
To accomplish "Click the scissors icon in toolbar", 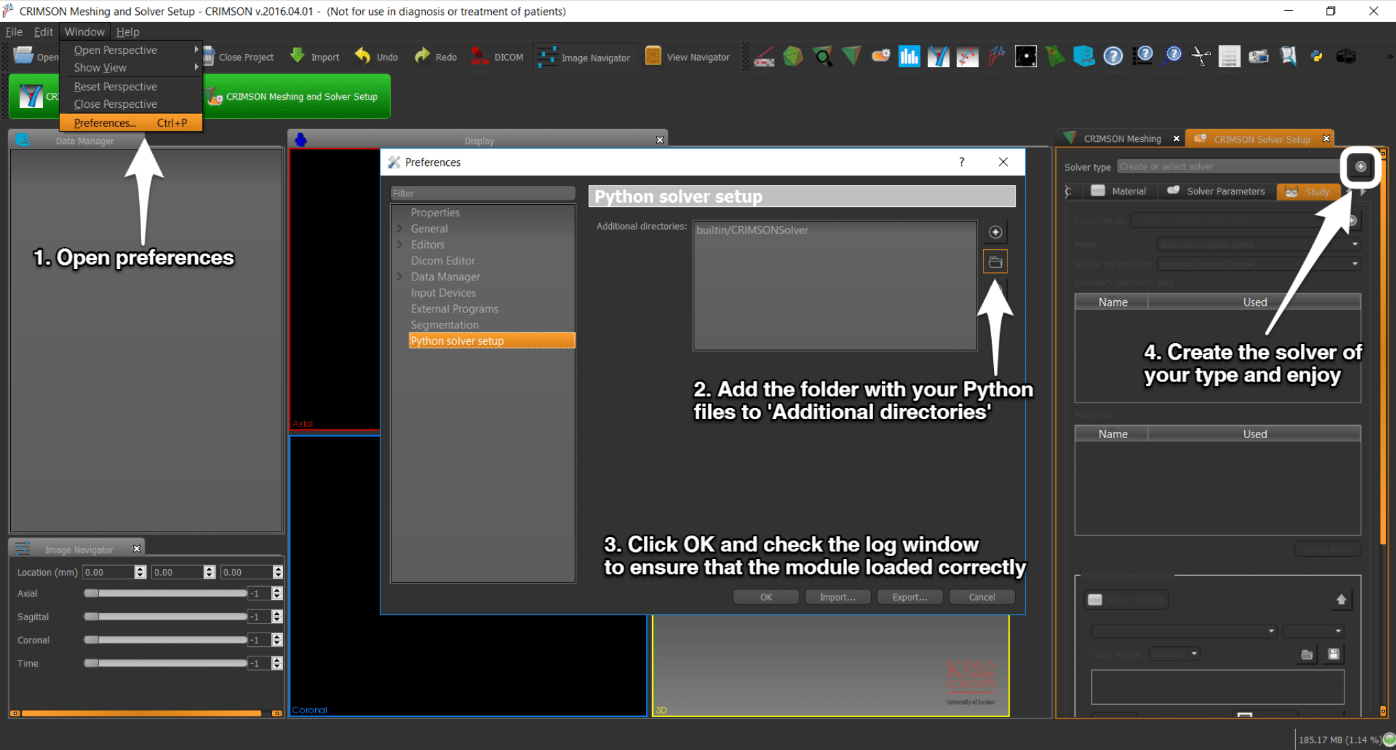I will click(1201, 57).
